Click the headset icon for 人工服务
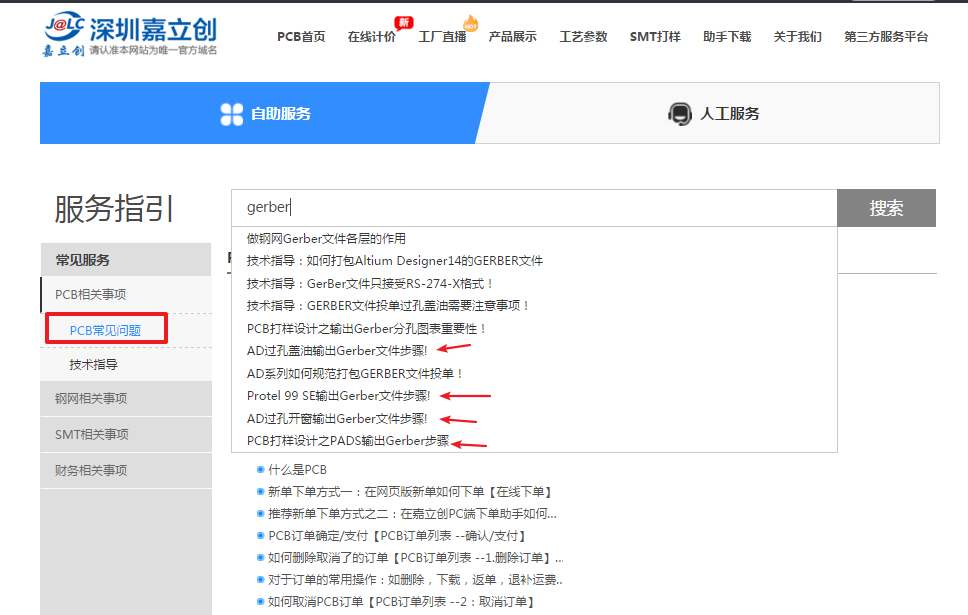 click(x=679, y=114)
